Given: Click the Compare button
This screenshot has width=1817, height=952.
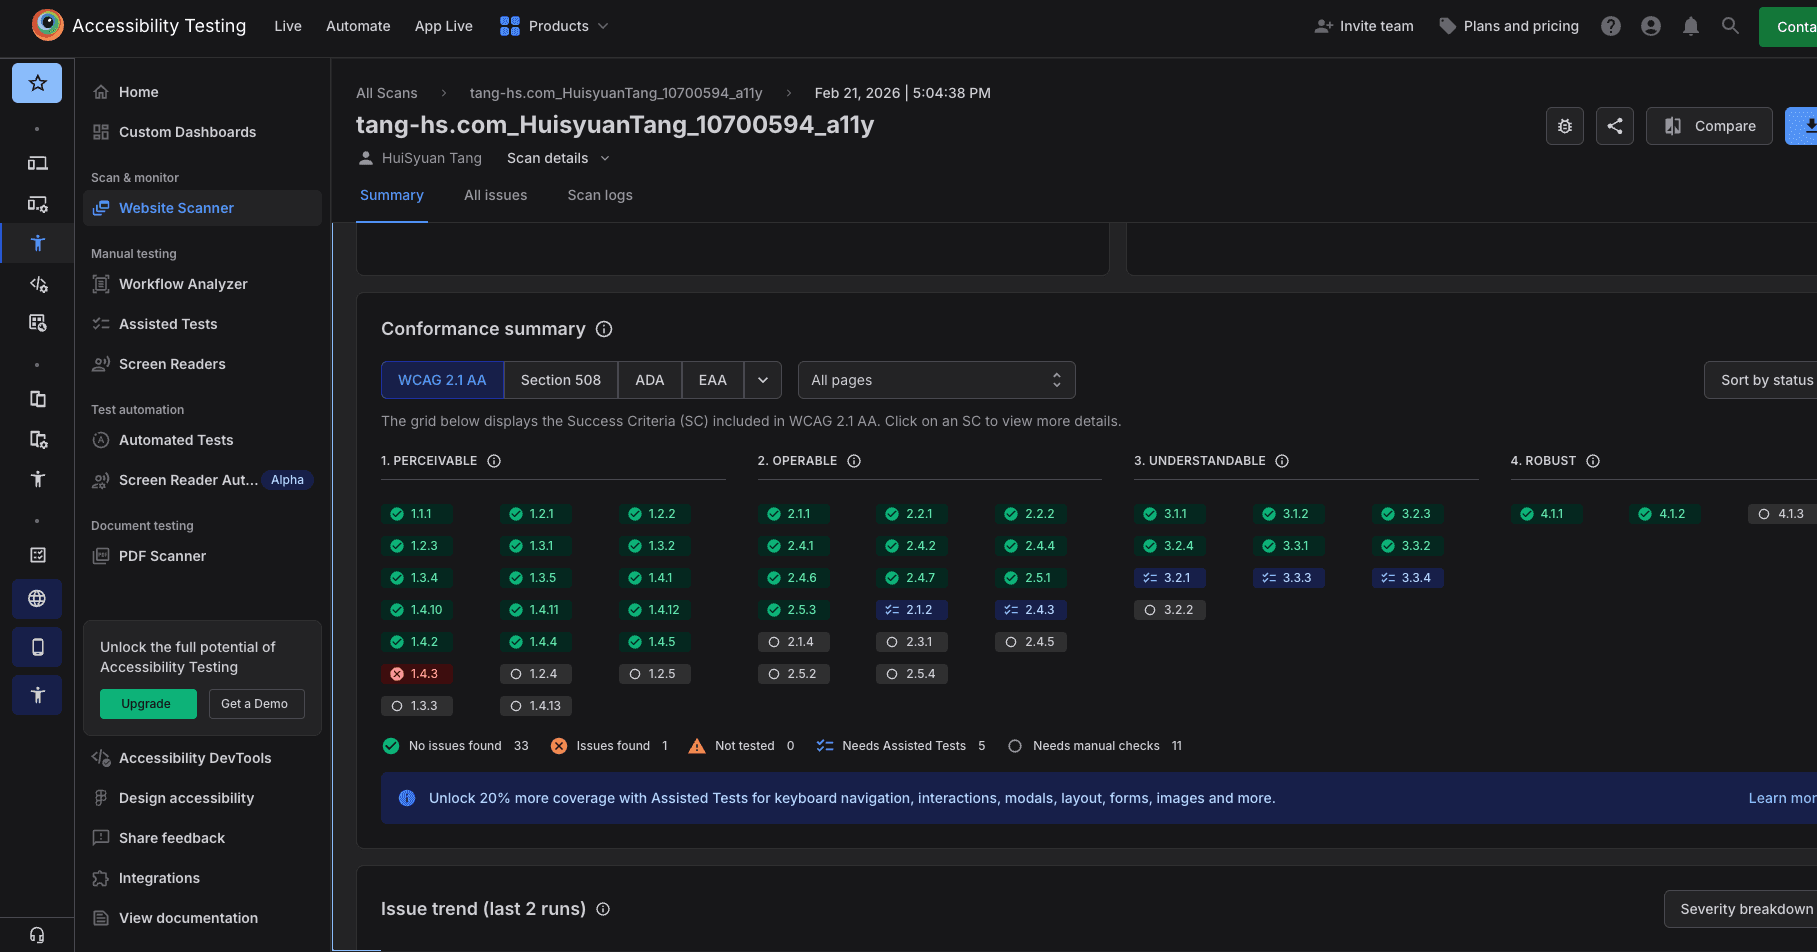Looking at the screenshot, I should point(1709,126).
